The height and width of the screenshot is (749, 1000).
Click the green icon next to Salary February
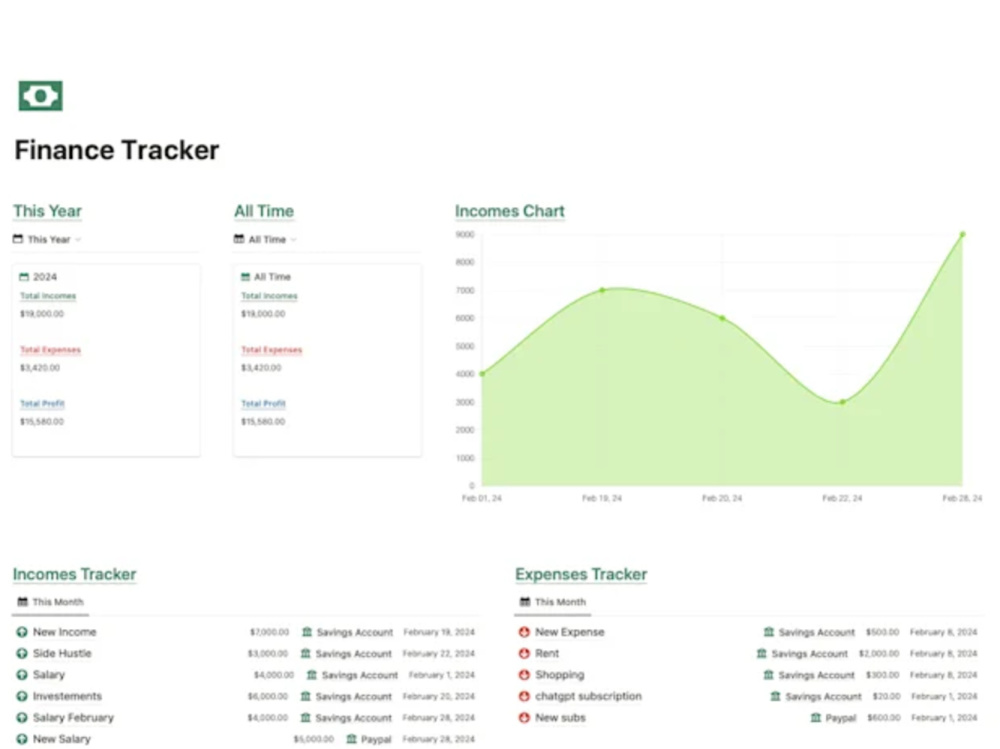click(22, 718)
